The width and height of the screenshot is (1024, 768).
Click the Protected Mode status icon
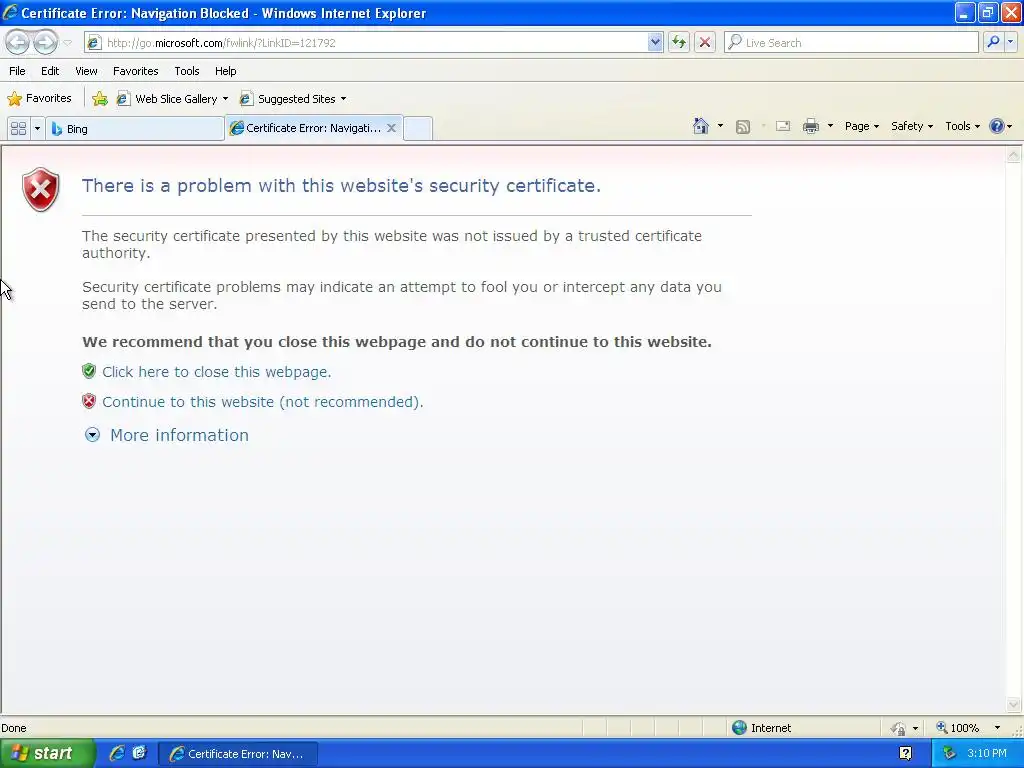(899, 728)
